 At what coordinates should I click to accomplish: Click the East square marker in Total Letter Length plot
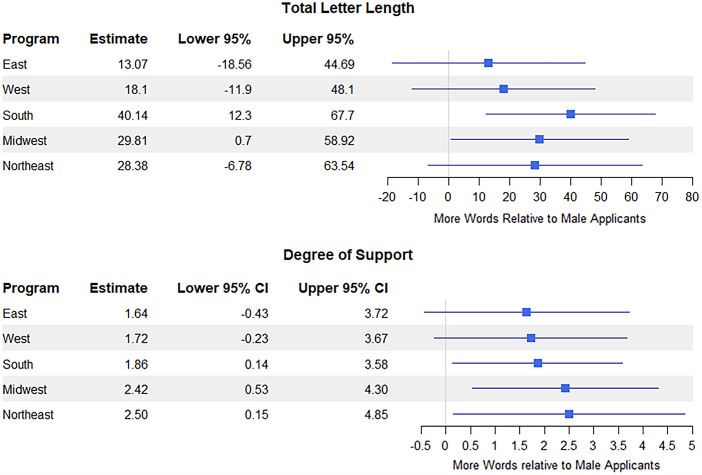pyautogui.click(x=488, y=63)
